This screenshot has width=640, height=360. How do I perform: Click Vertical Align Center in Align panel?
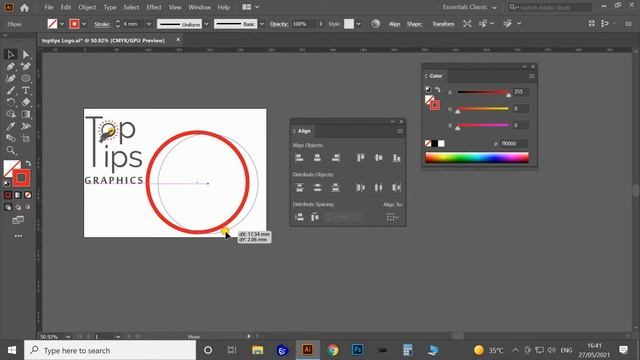click(x=378, y=158)
